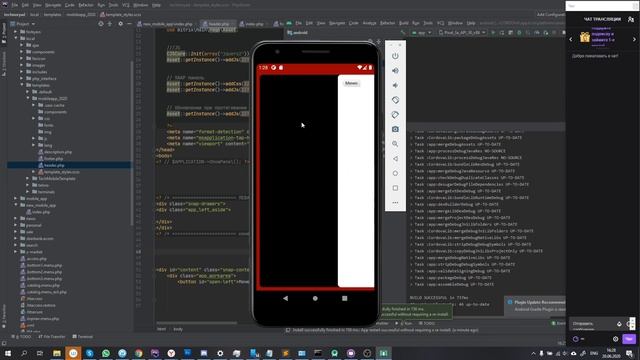Rotate emulator left using rotate icon
Viewport: 640px width, 360px height.
tap(395, 100)
